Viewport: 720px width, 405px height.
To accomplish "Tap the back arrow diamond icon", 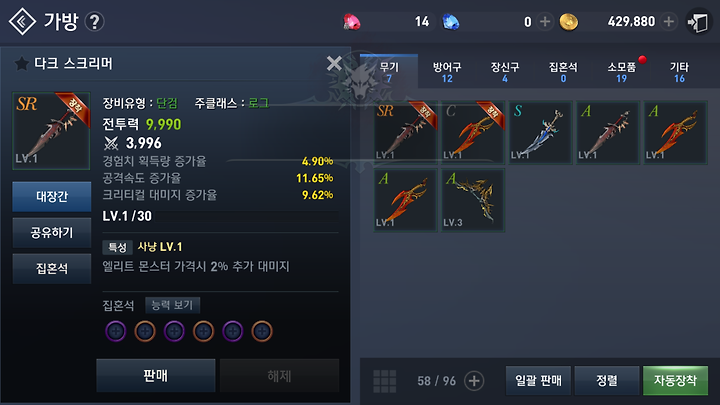I will click(22, 21).
